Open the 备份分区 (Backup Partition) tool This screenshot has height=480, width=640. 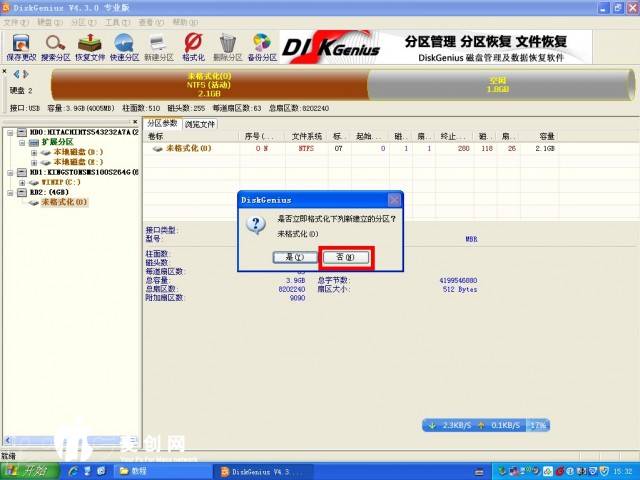pos(262,46)
